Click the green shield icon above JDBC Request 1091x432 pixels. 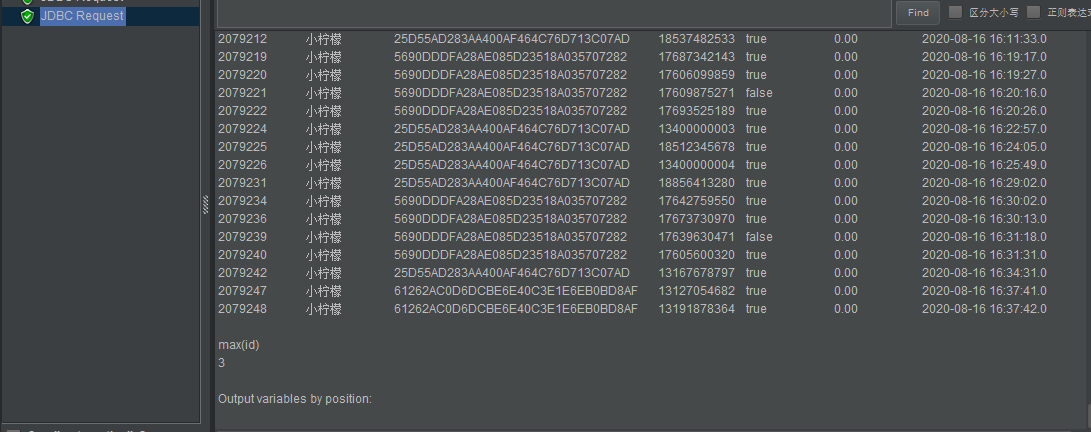pos(27,2)
